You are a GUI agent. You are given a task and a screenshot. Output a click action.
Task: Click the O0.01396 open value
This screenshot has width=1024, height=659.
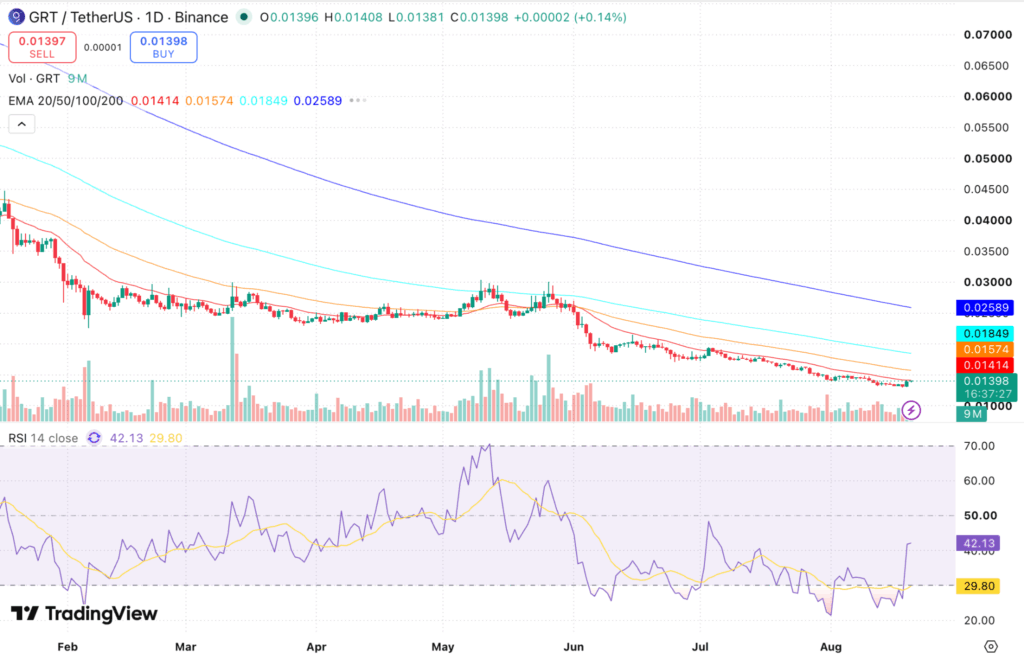(289, 17)
